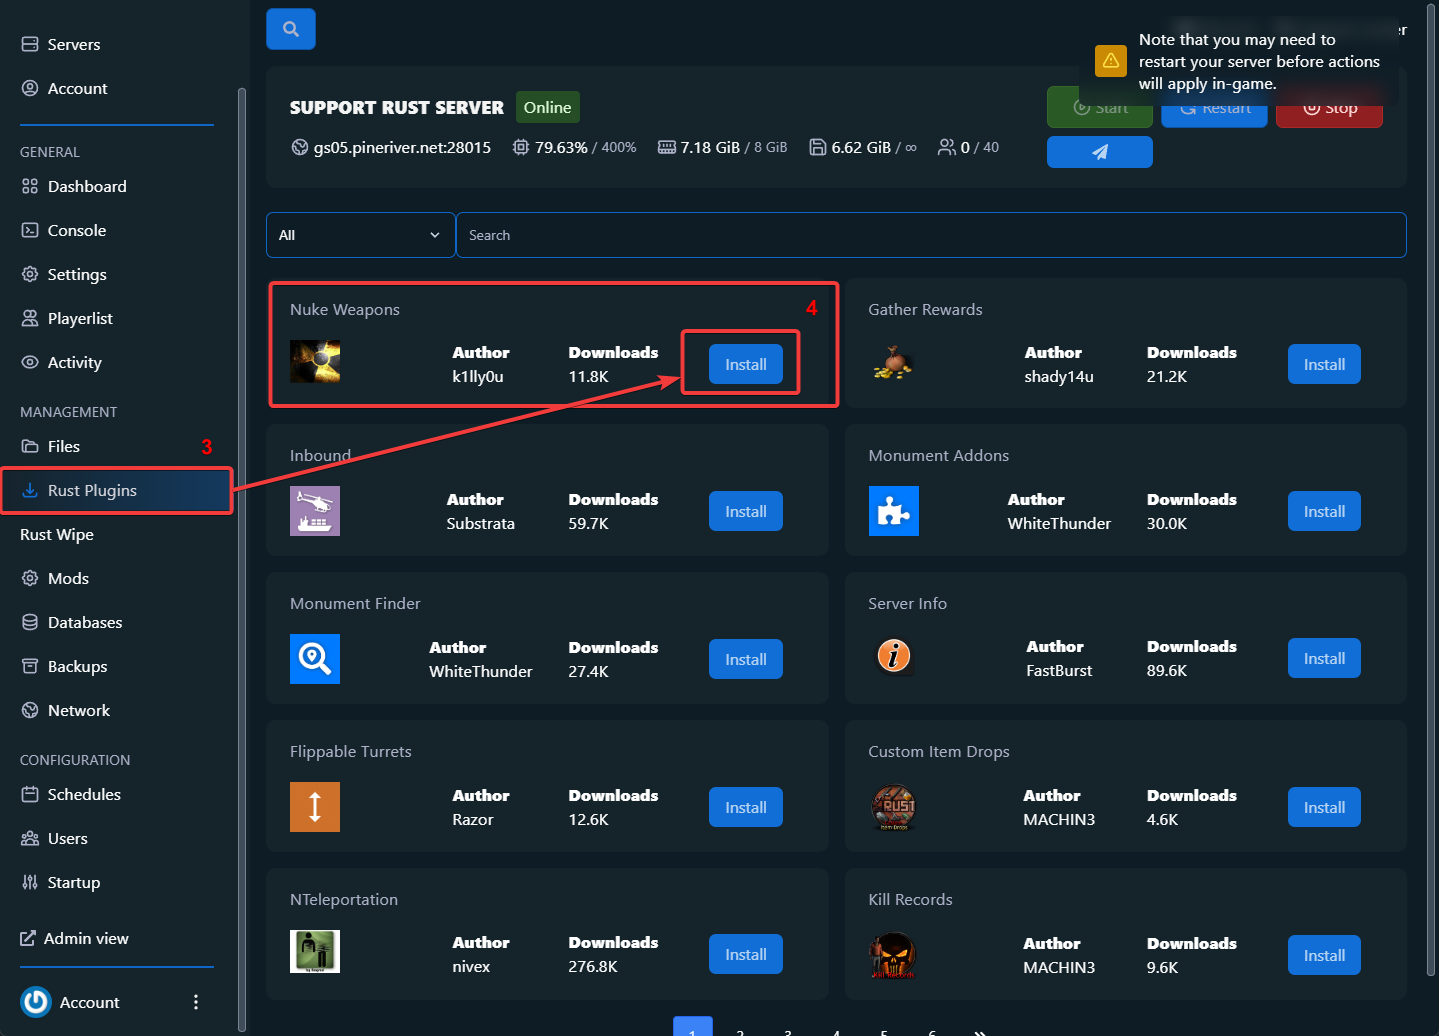Click the paper plane send button
The width and height of the screenshot is (1439, 1036).
click(1100, 152)
